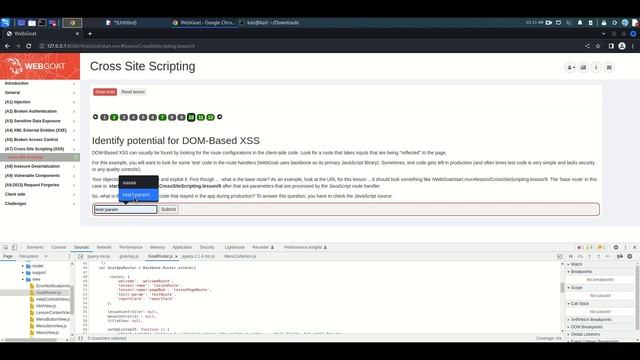Jump to lesson page 1
The height and width of the screenshot is (360, 640).
coord(104,118)
